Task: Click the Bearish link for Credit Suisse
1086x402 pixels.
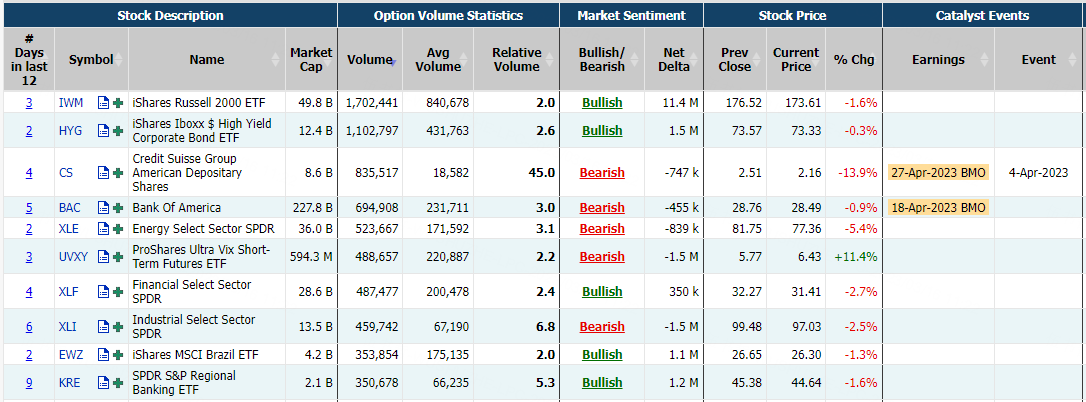Action: [602, 173]
